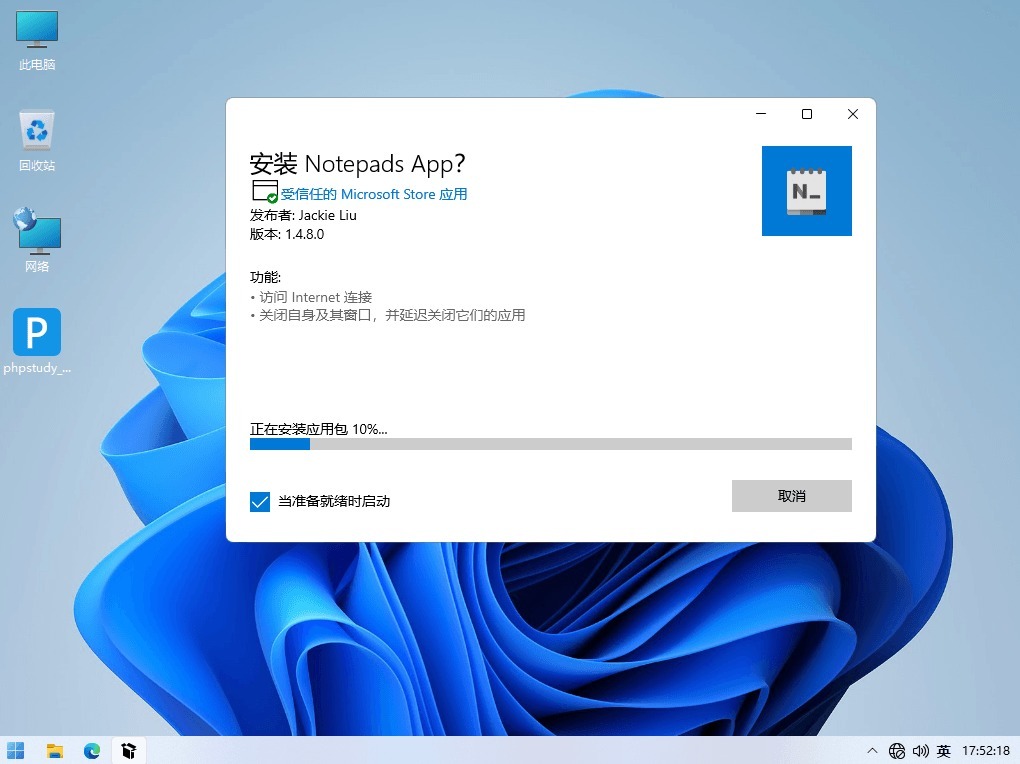The image size is (1020, 764).
Task: Open the 此电脑 desktop icon
Action: point(37,40)
